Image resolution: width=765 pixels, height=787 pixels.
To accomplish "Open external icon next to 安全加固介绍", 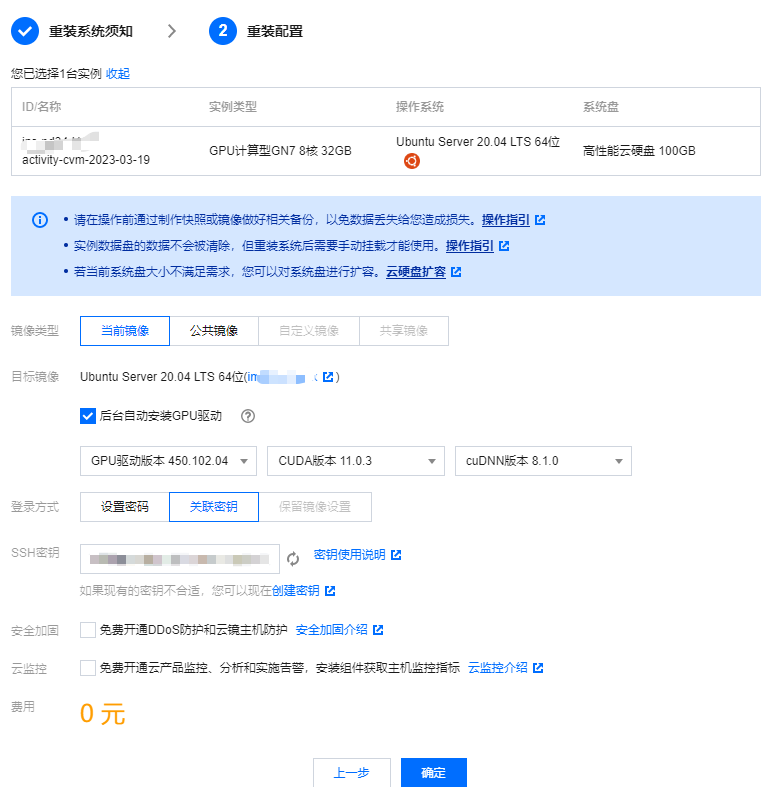I will [378, 630].
